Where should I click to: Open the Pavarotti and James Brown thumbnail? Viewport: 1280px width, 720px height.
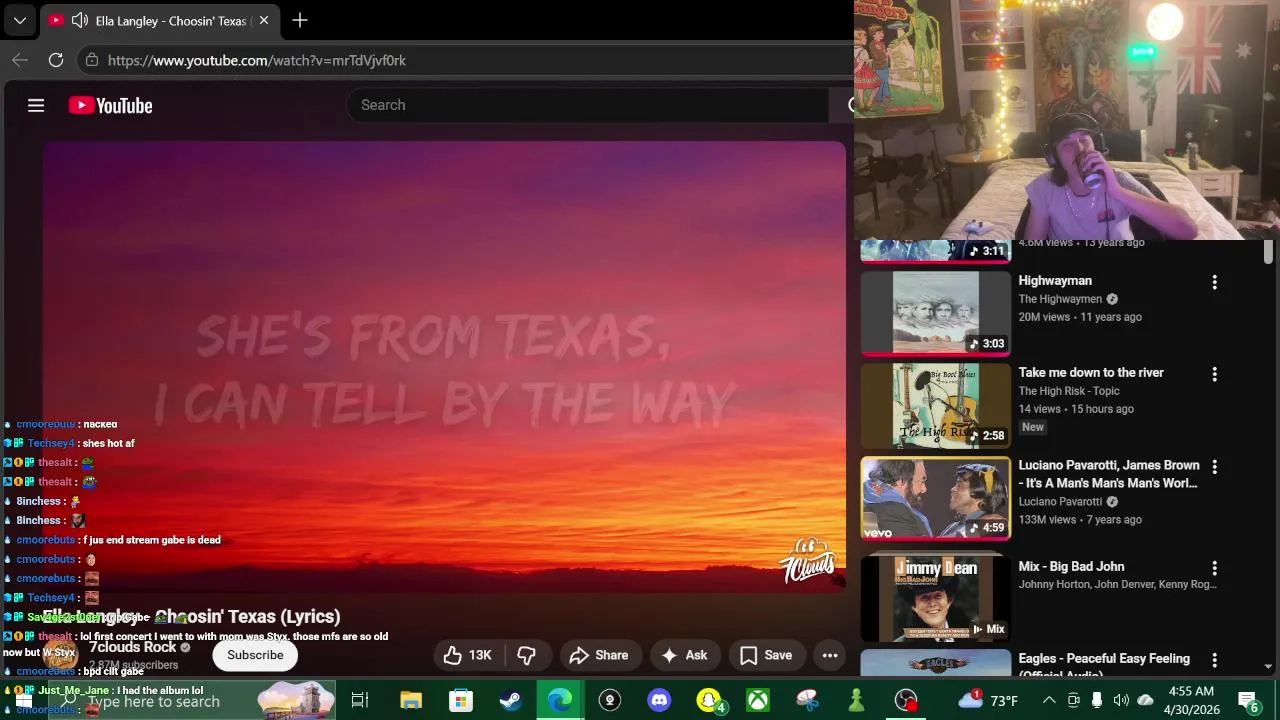(x=936, y=498)
